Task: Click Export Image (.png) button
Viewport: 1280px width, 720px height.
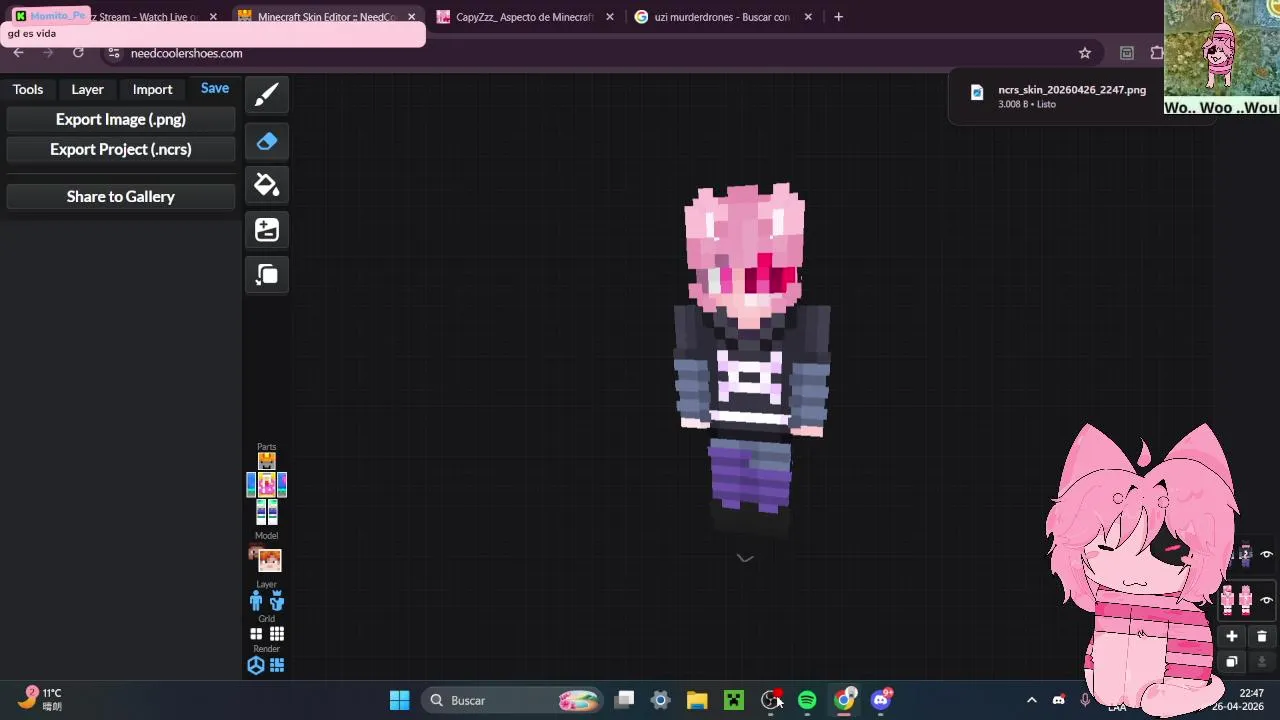Action: 121,119
